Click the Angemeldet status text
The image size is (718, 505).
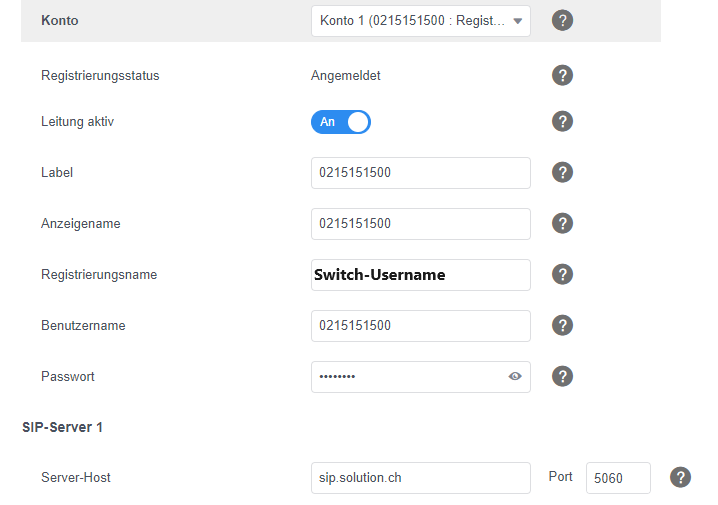(346, 76)
